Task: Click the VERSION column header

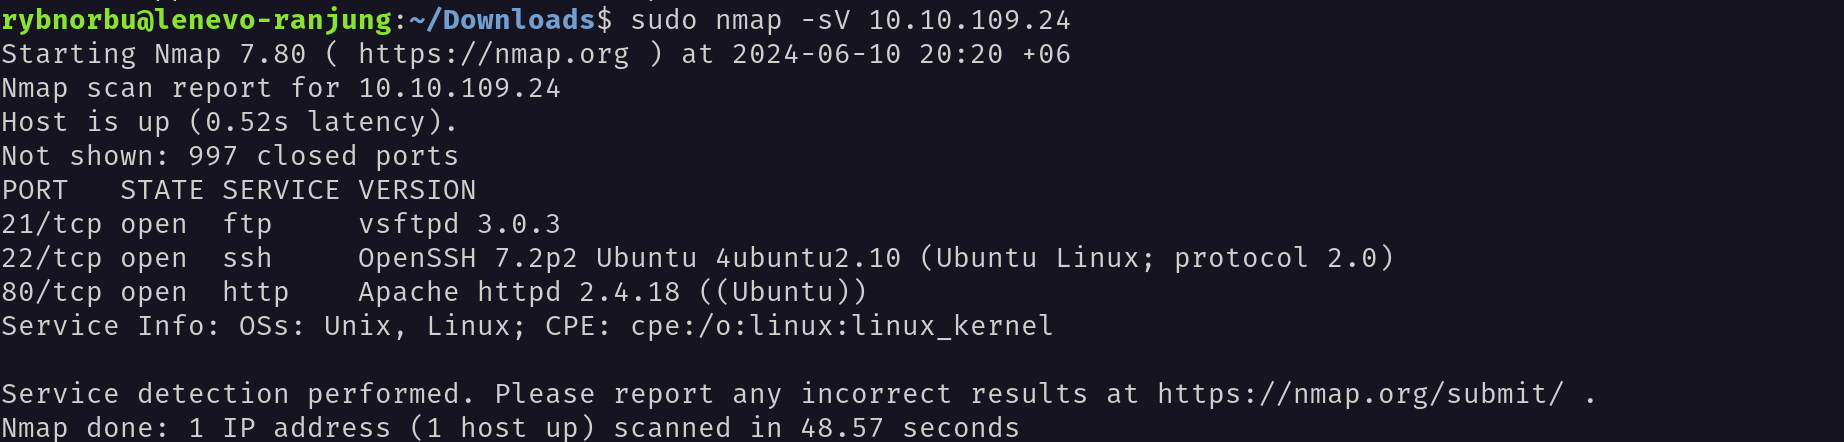Action: click(417, 190)
